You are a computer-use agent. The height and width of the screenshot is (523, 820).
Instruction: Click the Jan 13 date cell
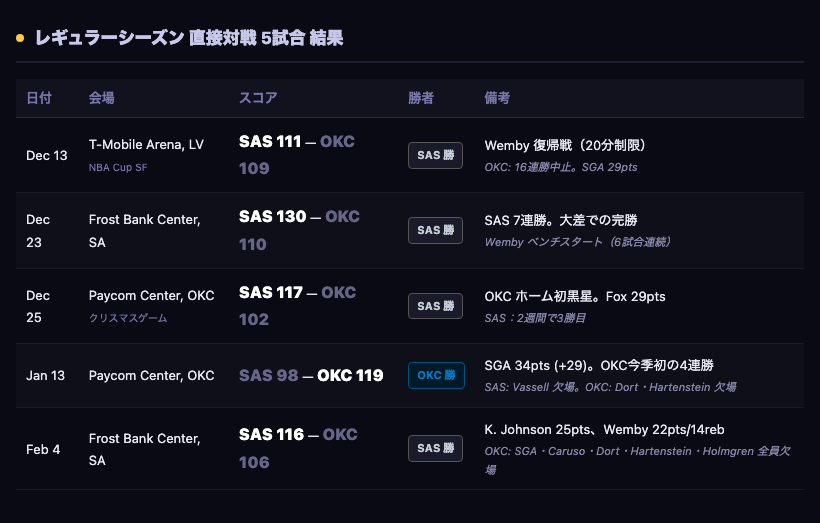point(45,376)
